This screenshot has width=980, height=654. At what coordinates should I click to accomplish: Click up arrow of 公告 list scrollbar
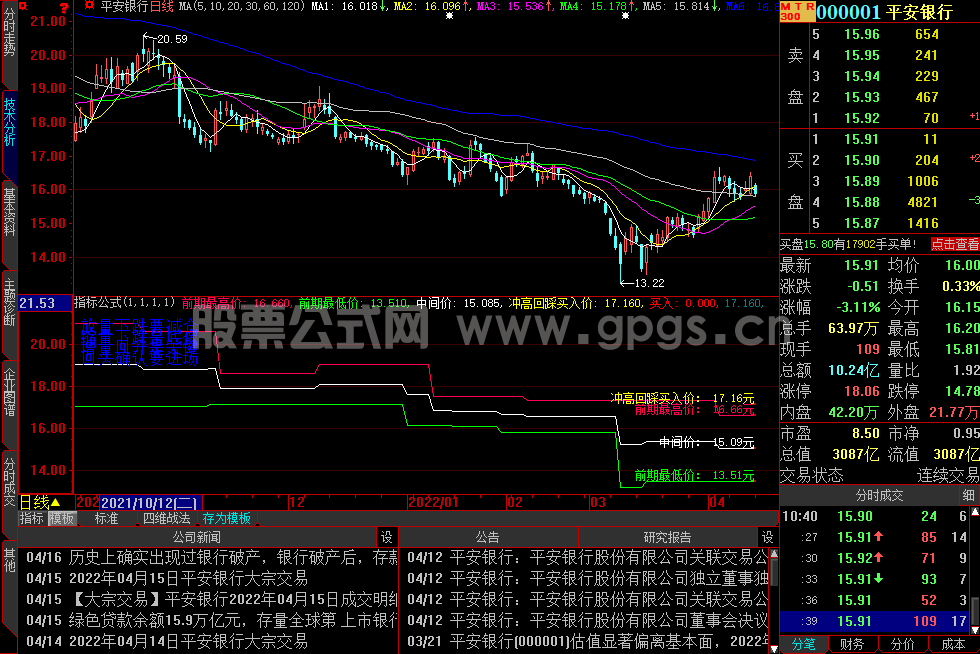(x=774, y=553)
